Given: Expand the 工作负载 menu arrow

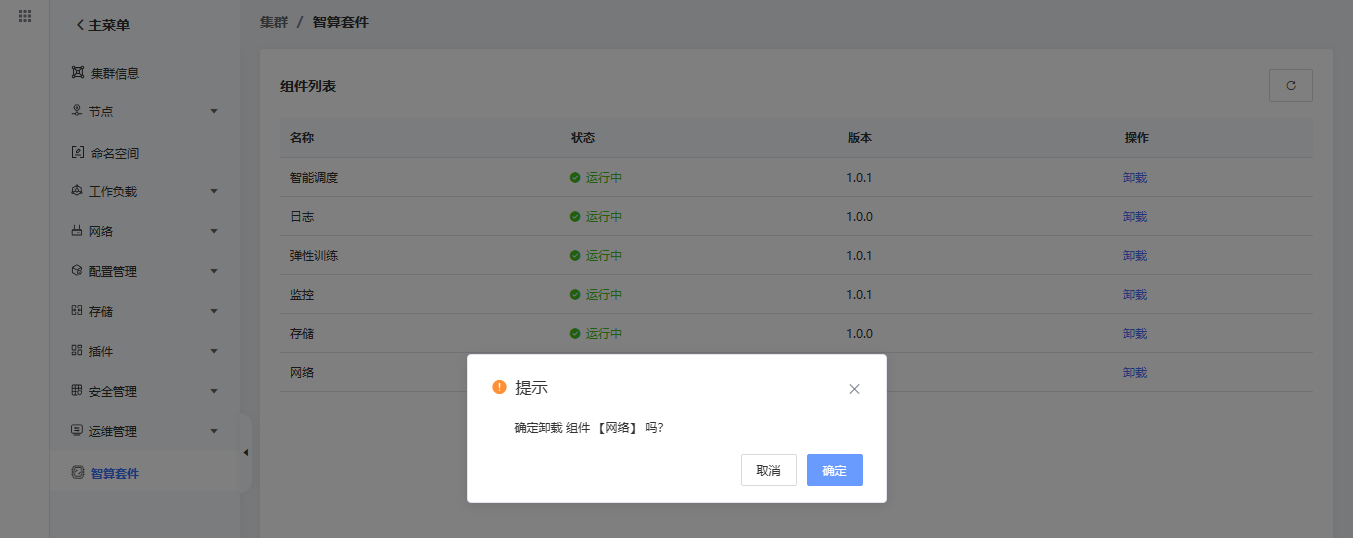Looking at the screenshot, I should (214, 191).
